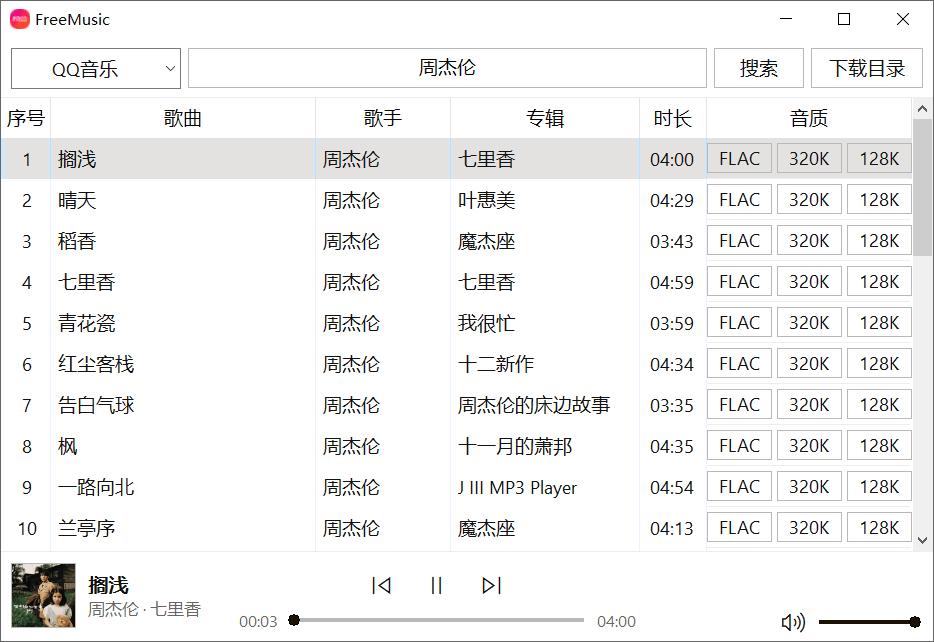934x642 pixels.
Task: Download 稻香 in 320K quality
Action: click(x=809, y=241)
